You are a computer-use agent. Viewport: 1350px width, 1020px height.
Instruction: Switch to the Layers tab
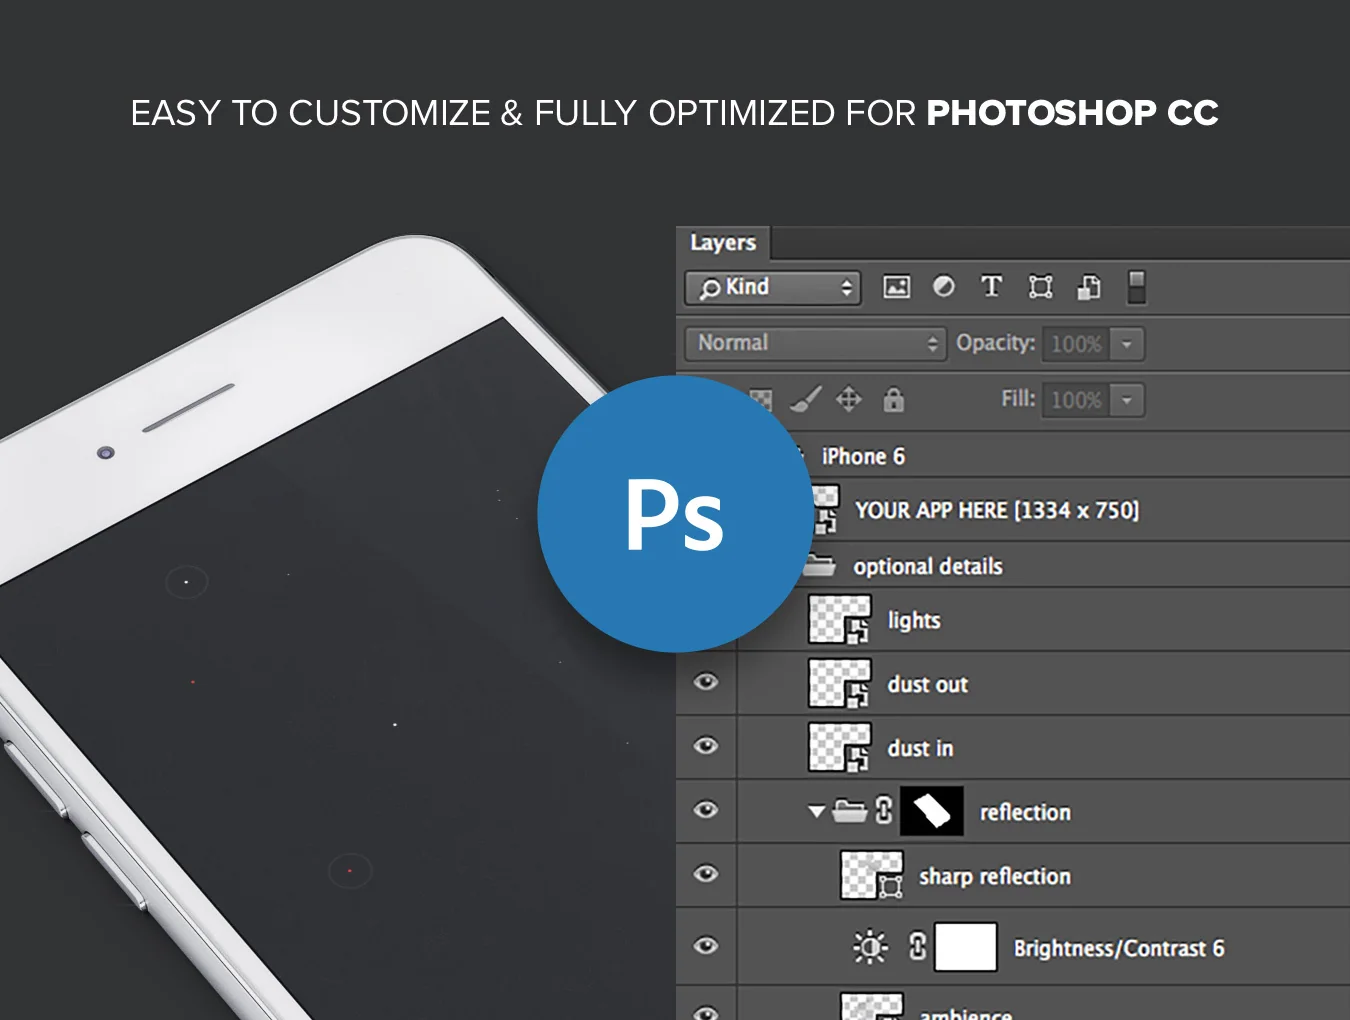(x=723, y=243)
